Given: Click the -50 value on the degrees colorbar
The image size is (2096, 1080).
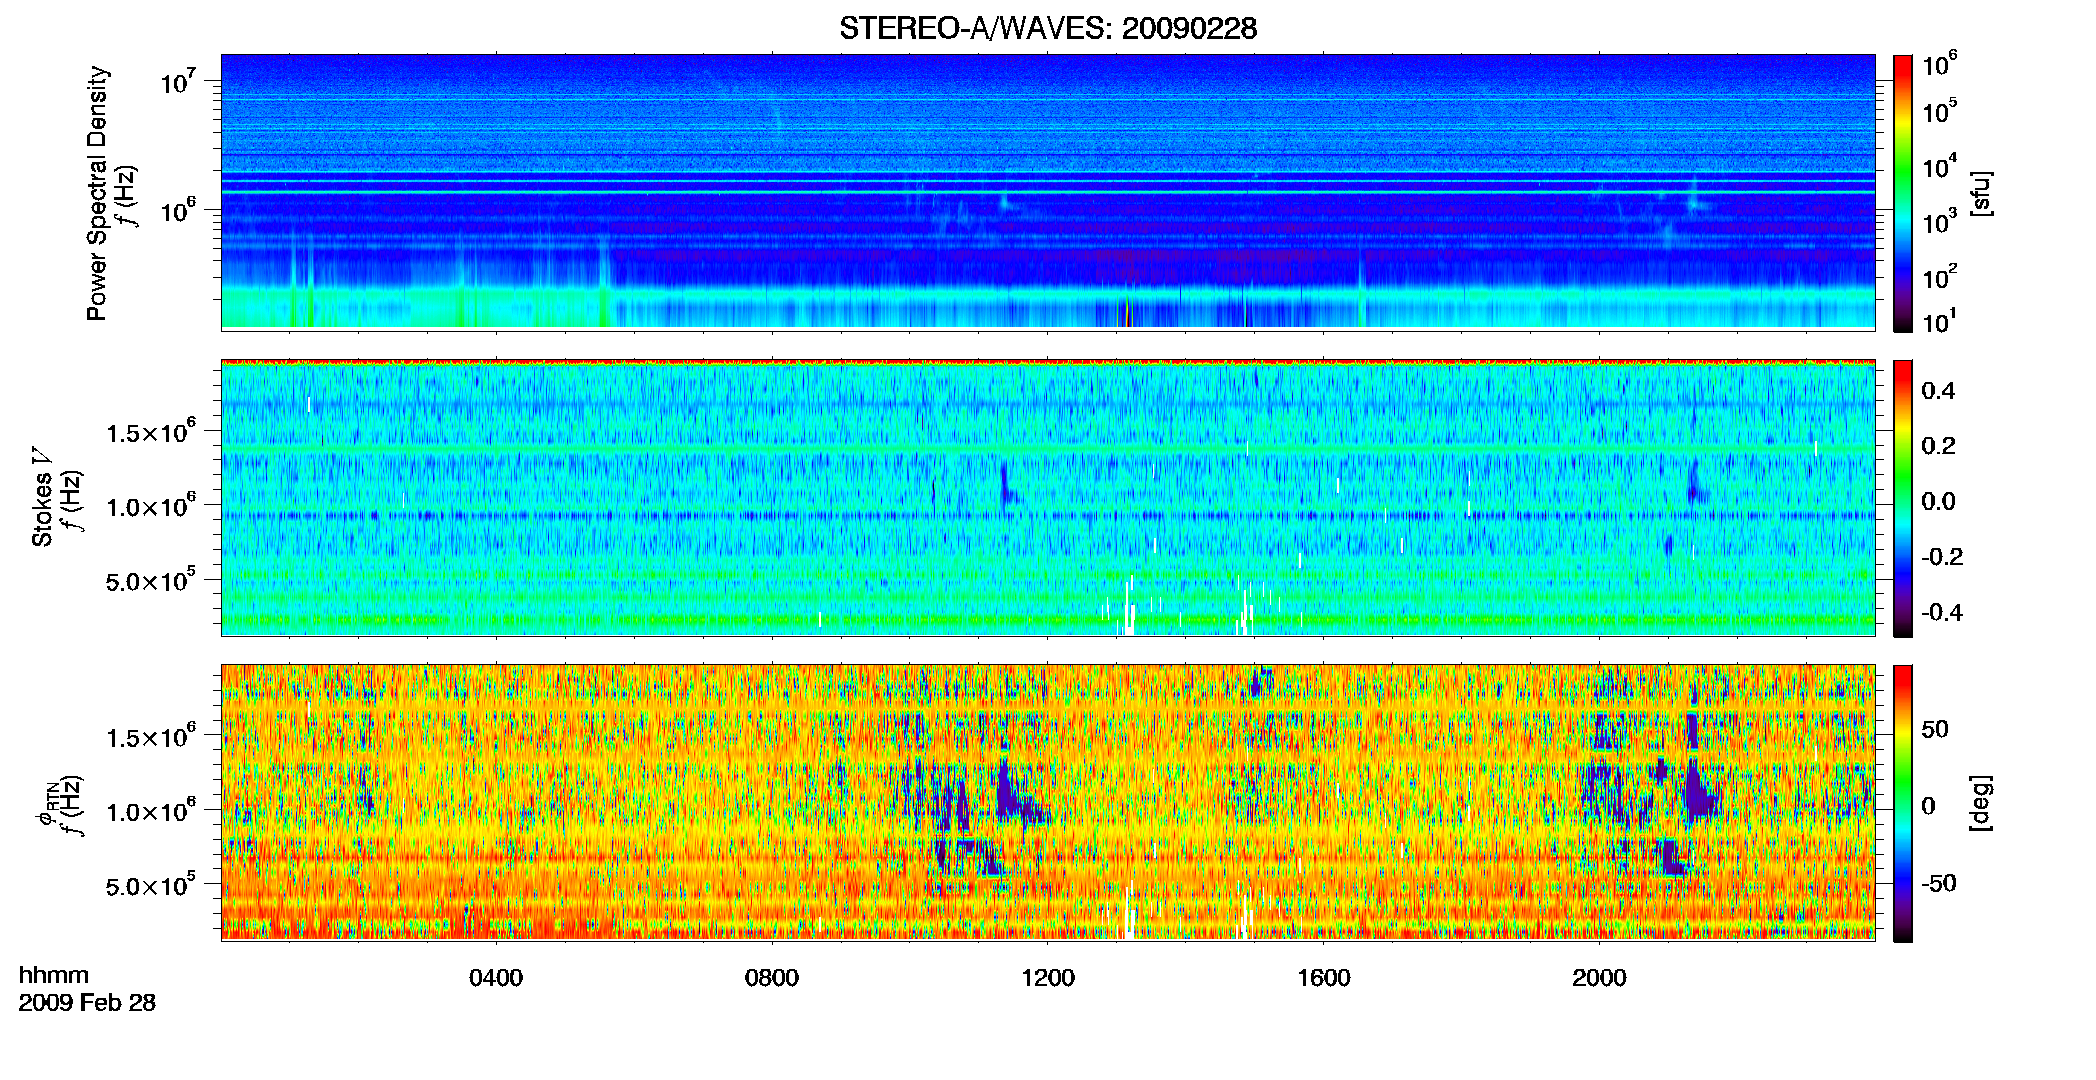Looking at the screenshot, I should tap(1939, 883).
